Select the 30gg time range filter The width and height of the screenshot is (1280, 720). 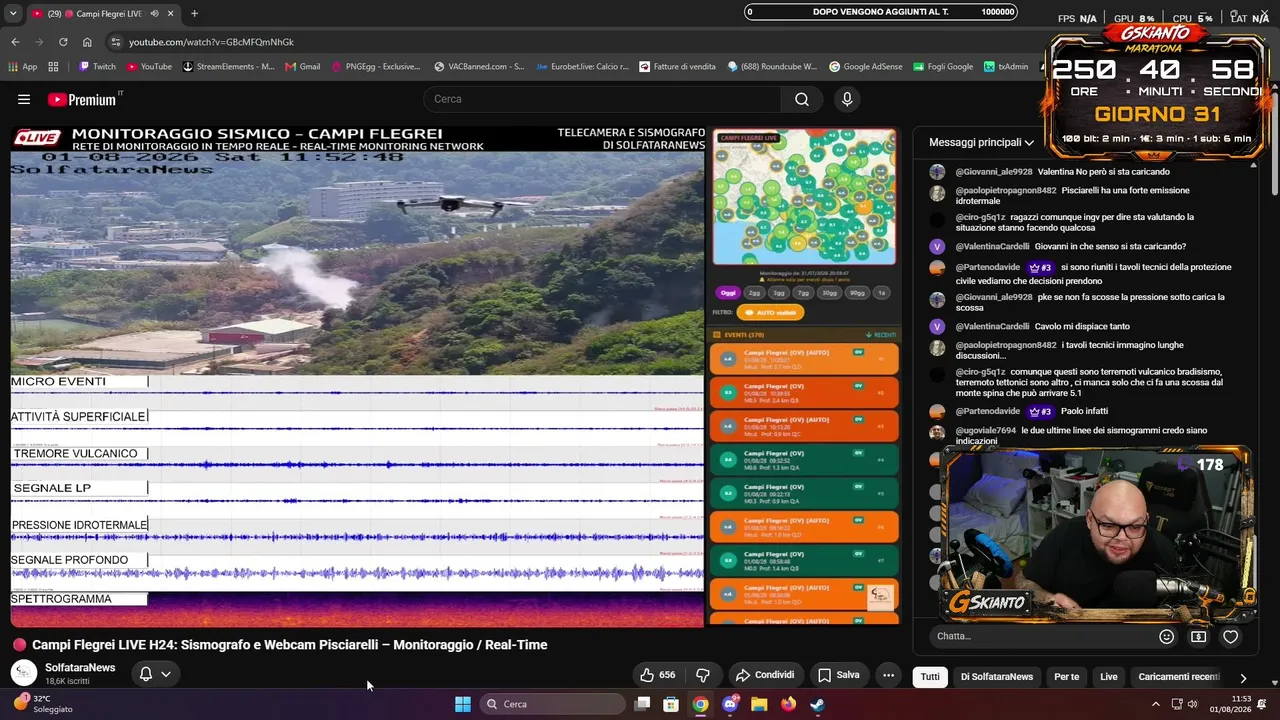pyautogui.click(x=829, y=293)
